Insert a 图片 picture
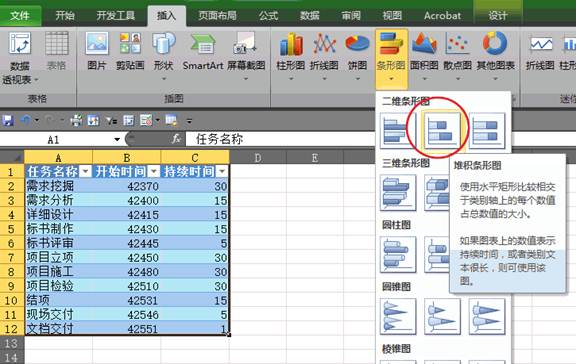576x364 pixels. pyautogui.click(x=97, y=51)
